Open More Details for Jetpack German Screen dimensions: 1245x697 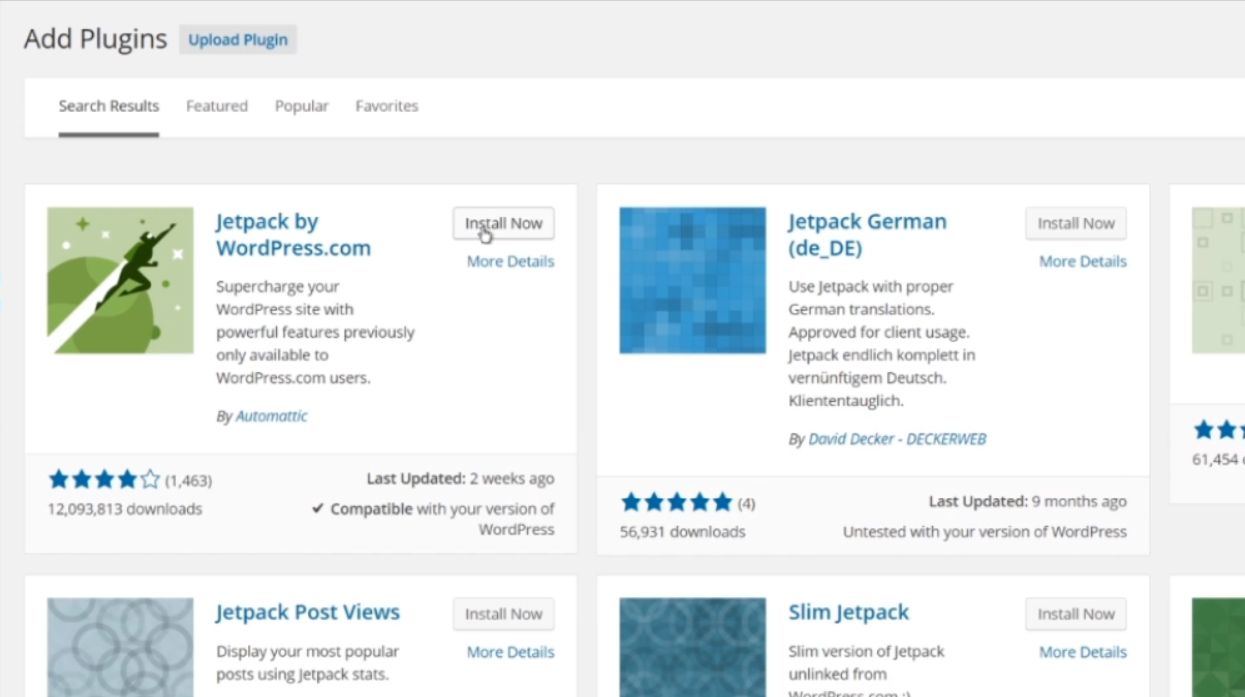(x=1083, y=261)
